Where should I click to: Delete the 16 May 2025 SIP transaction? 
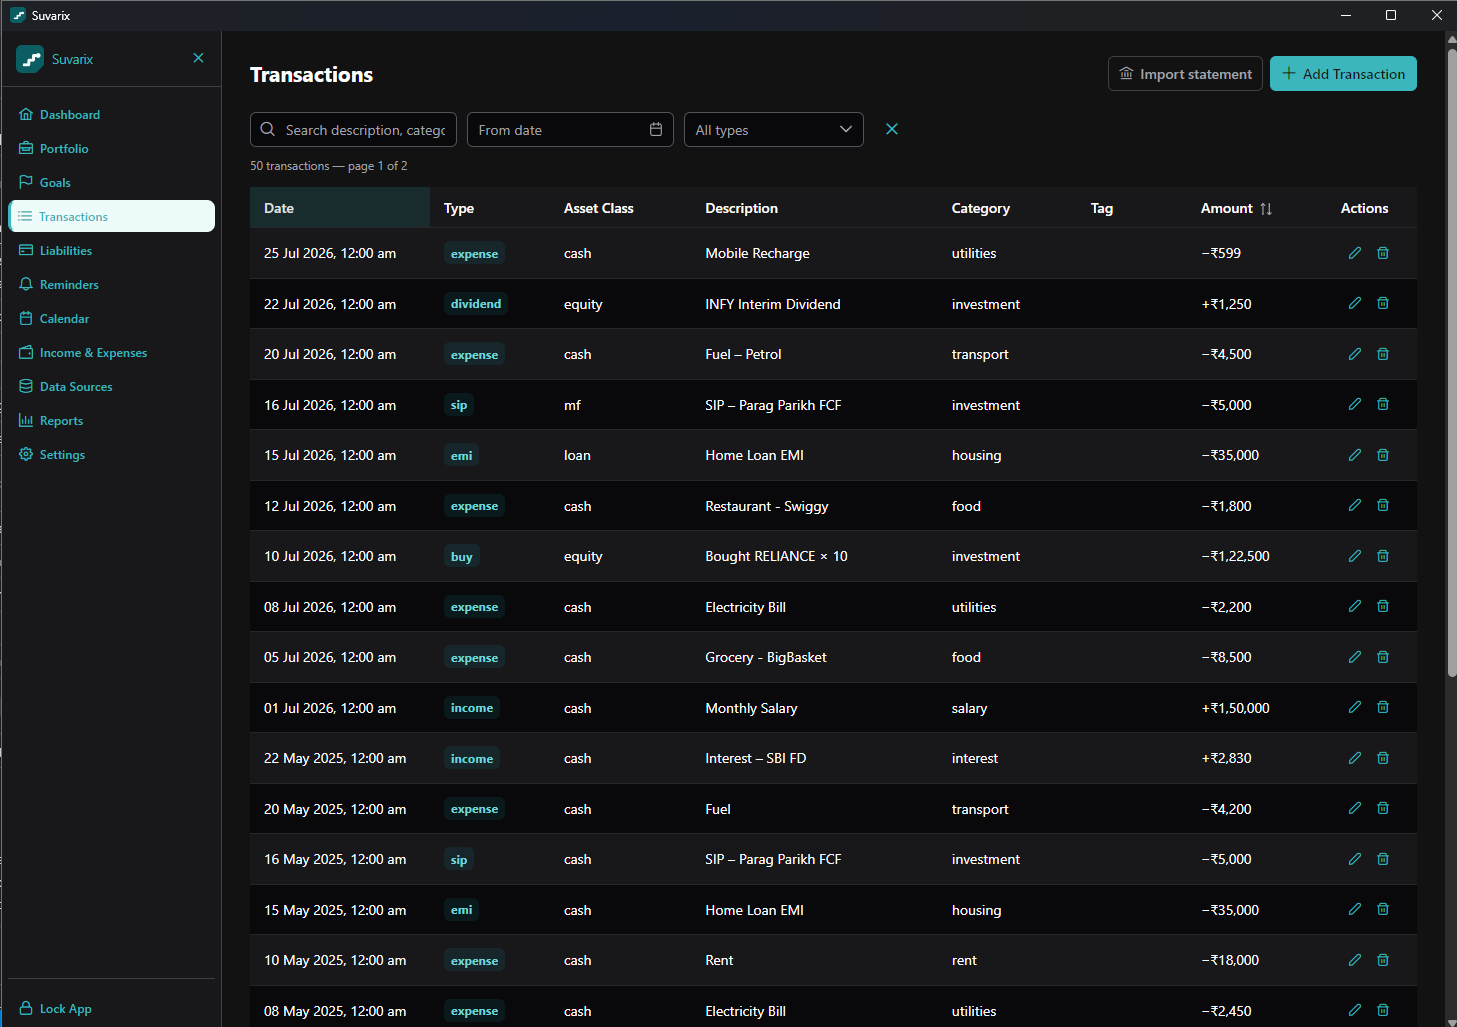1383,859
